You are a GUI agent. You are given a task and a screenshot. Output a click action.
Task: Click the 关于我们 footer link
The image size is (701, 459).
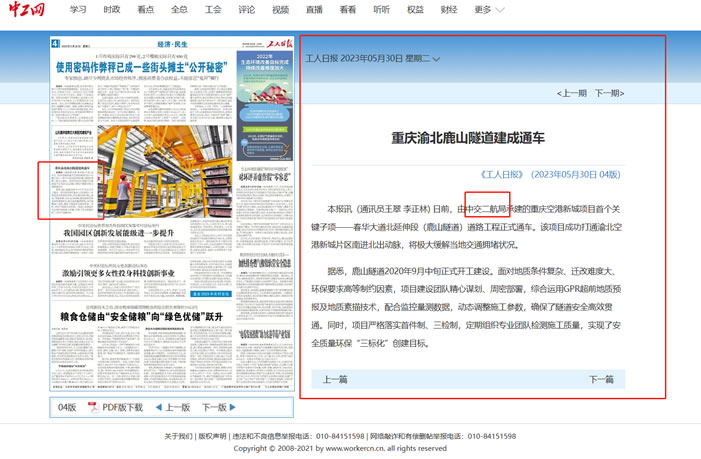[178, 437]
